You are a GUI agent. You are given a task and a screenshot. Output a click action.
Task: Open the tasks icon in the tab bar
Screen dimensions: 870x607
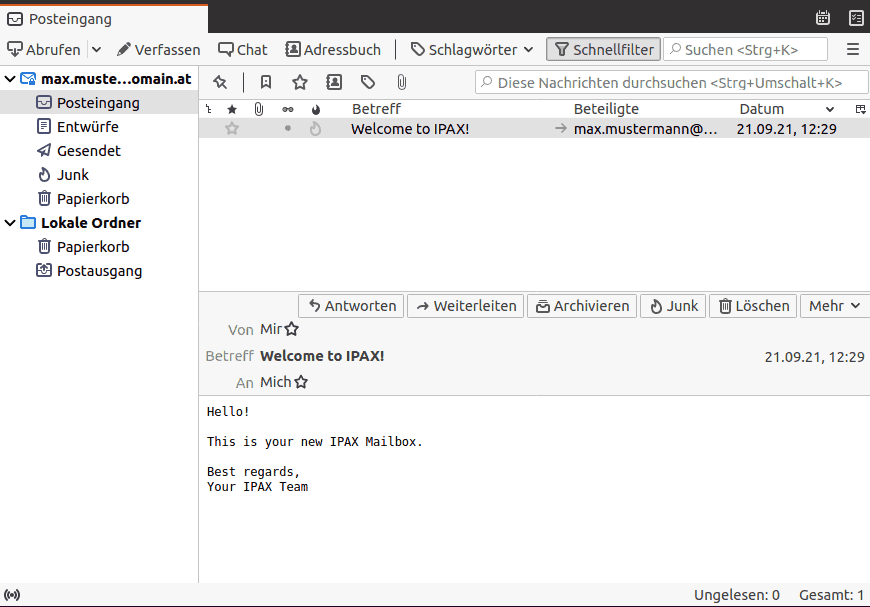(856, 17)
